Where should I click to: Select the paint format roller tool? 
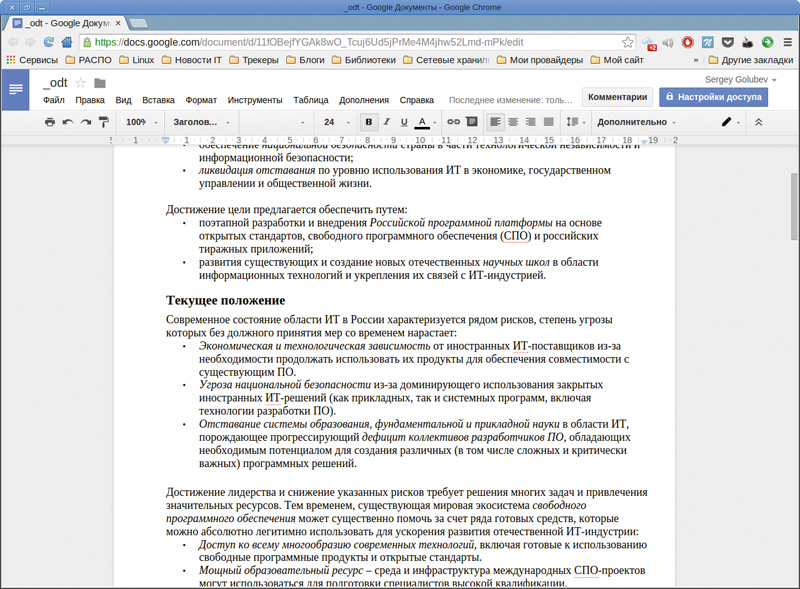pyautogui.click(x=102, y=122)
